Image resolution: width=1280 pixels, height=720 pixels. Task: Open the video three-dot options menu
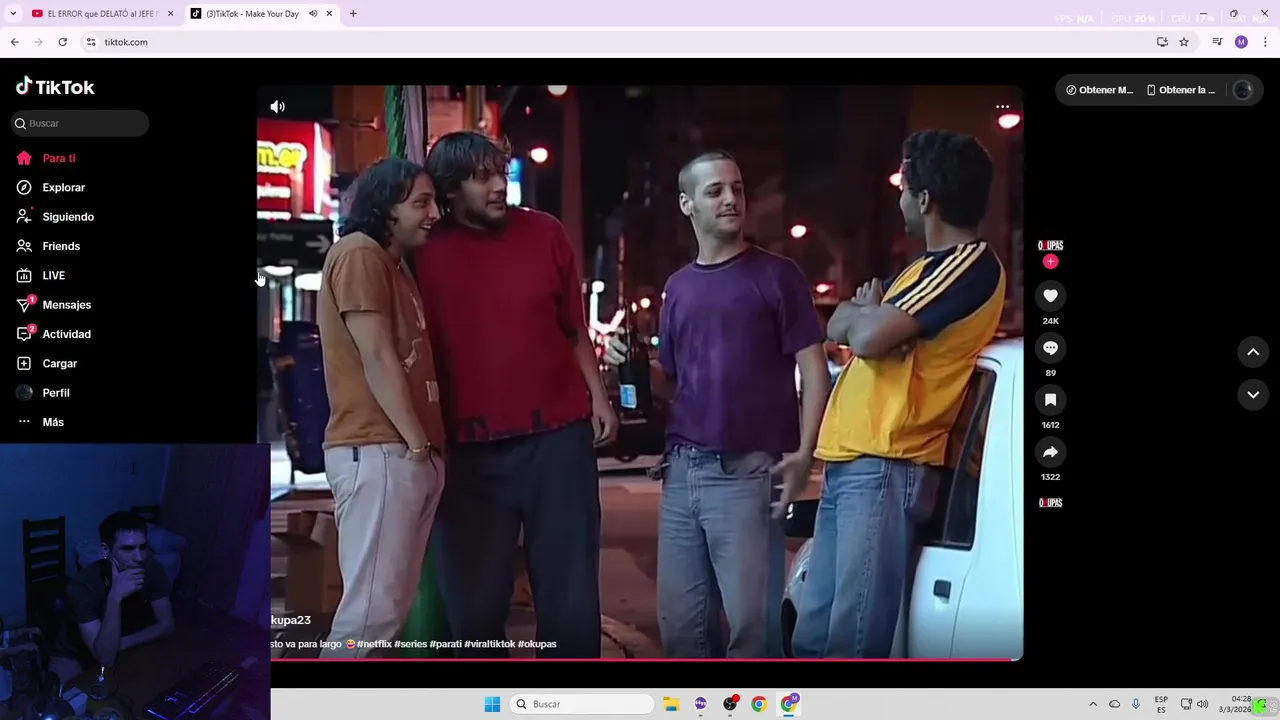(1002, 107)
